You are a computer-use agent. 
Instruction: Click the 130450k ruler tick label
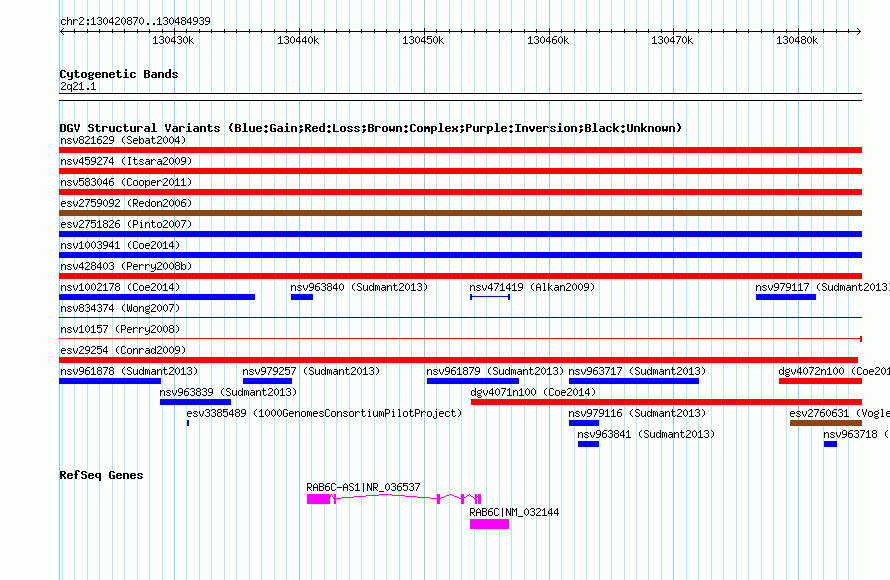[x=423, y=40]
